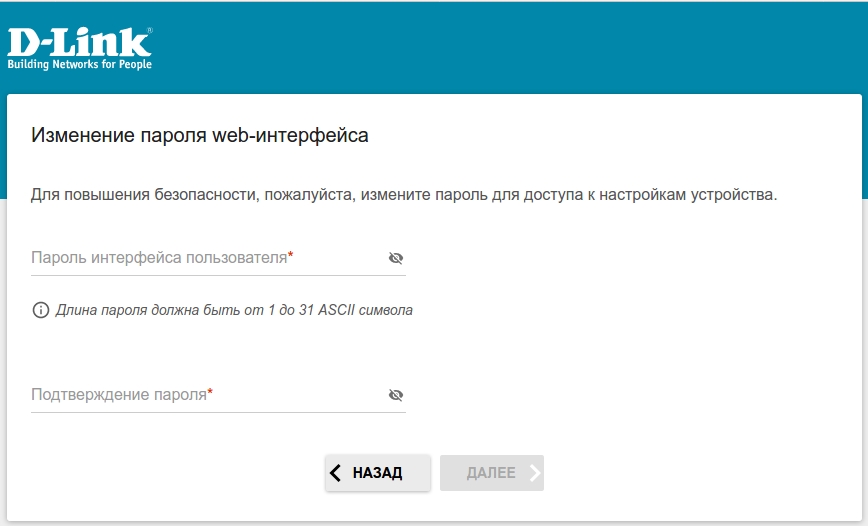Click the heading Изменение пароля web-интерфейса
The height and width of the screenshot is (526, 868).
coord(200,135)
